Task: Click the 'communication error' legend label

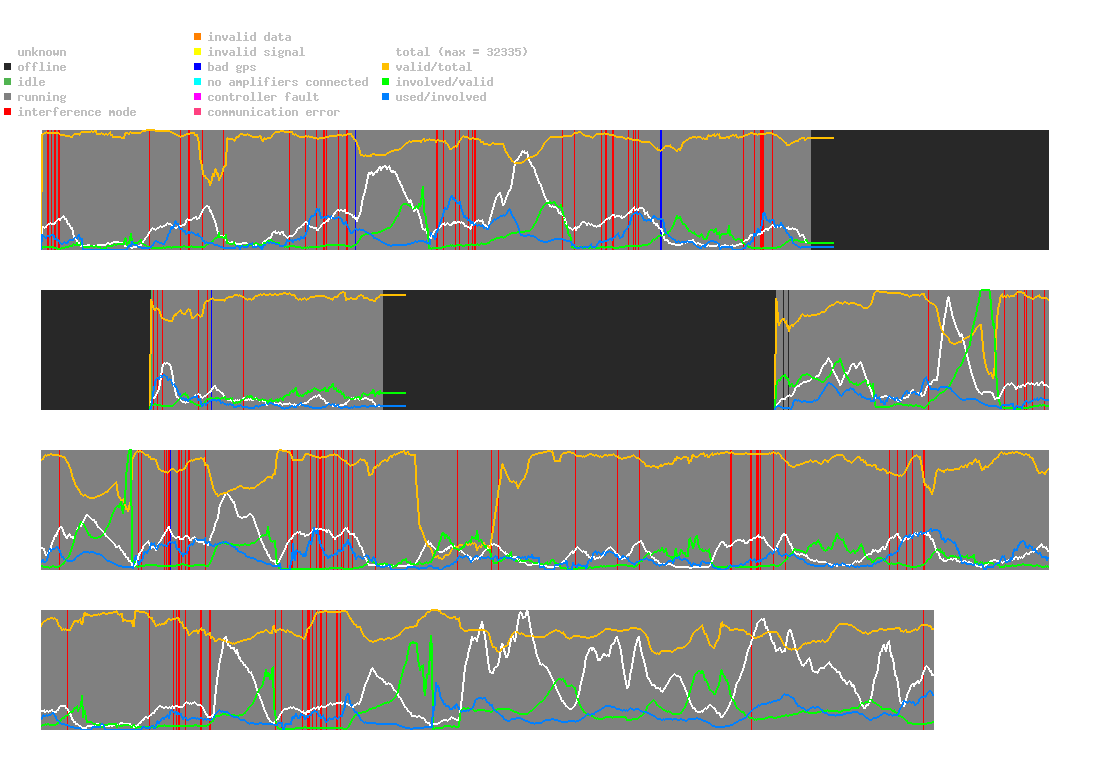Action: point(274,112)
